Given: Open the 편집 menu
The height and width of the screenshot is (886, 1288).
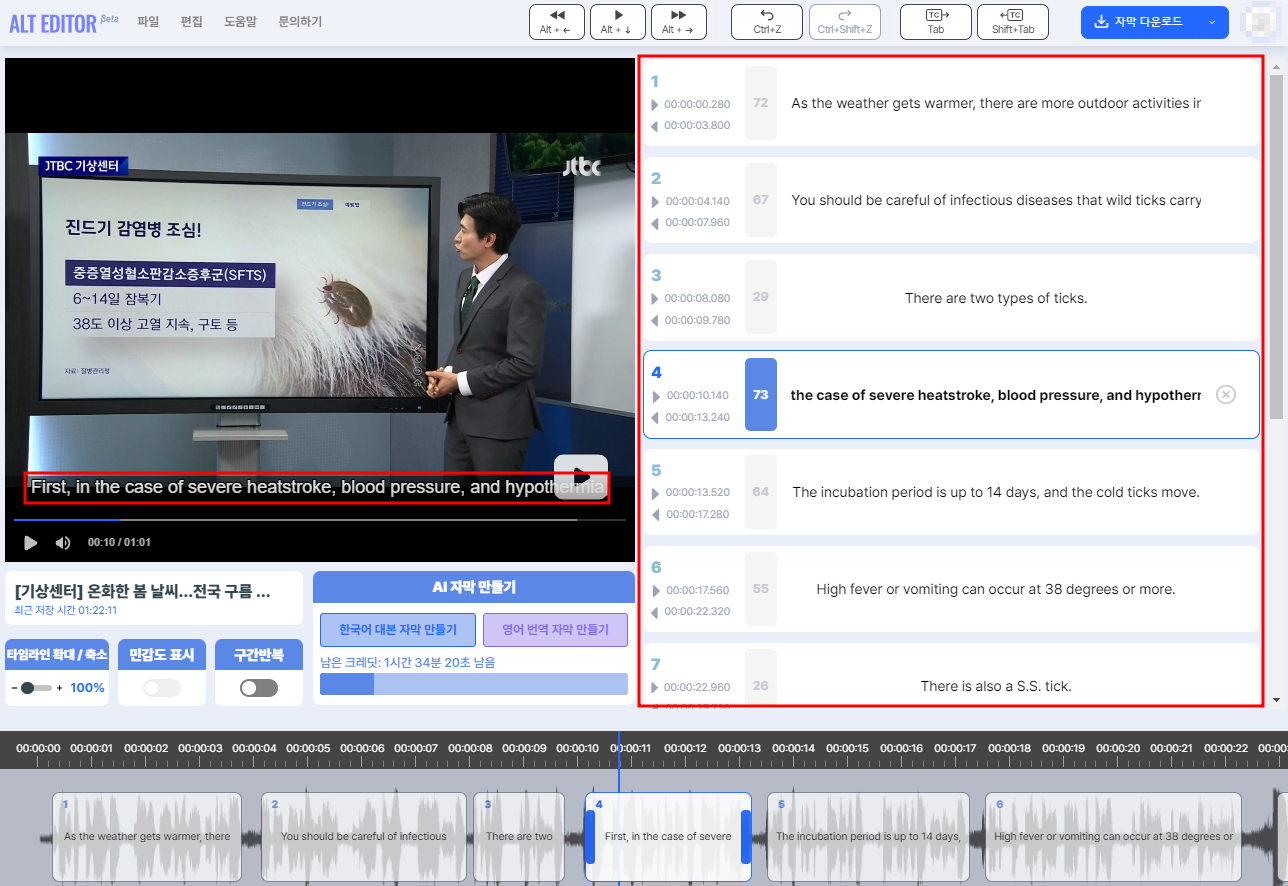Looking at the screenshot, I should click(192, 21).
